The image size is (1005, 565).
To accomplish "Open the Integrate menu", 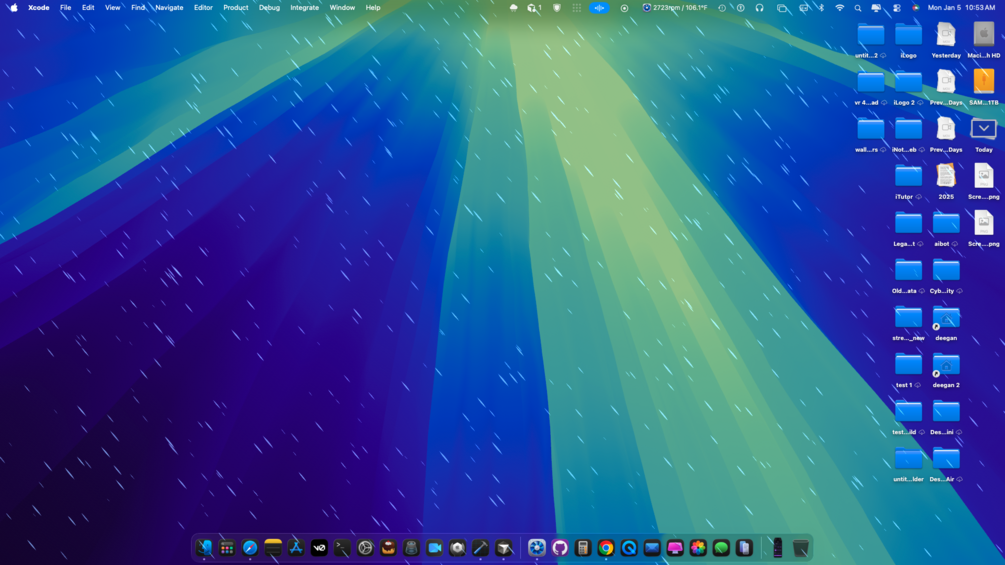I will point(304,8).
